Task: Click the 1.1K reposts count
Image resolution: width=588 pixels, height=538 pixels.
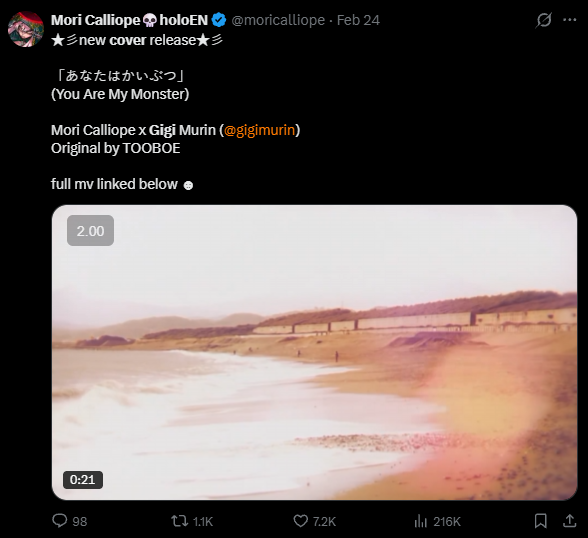Action: (203, 522)
